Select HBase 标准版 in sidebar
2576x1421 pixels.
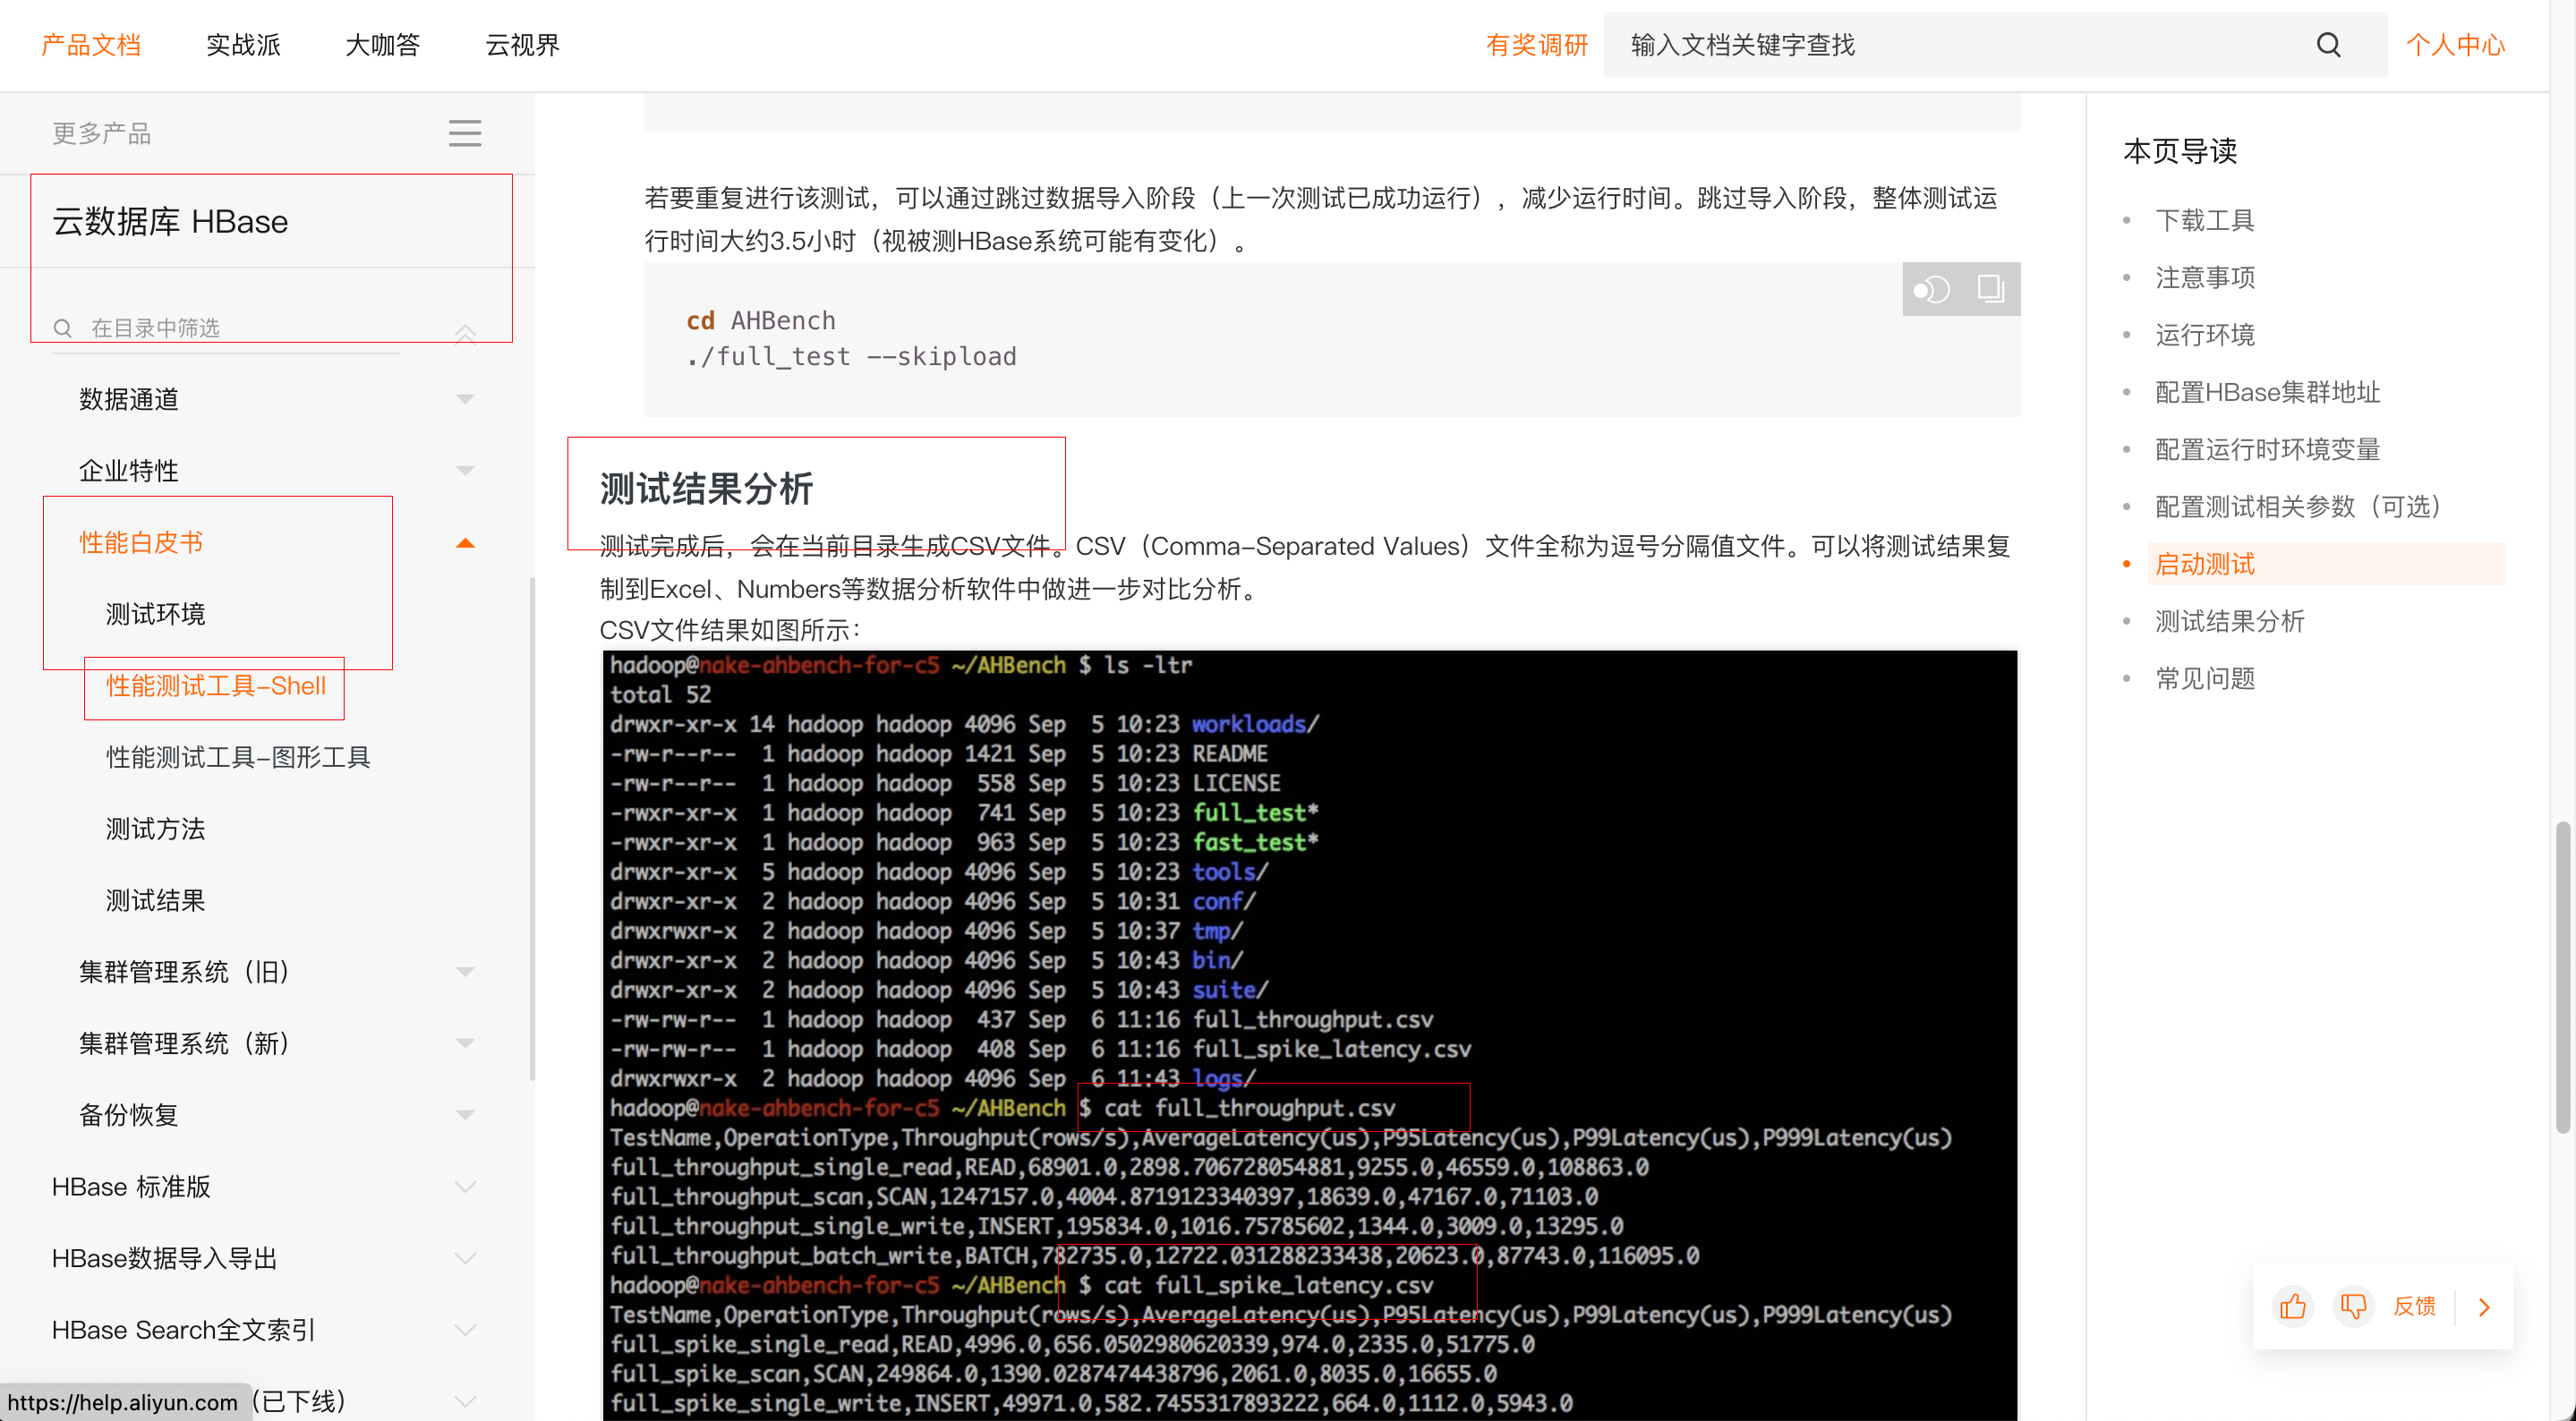[131, 1187]
